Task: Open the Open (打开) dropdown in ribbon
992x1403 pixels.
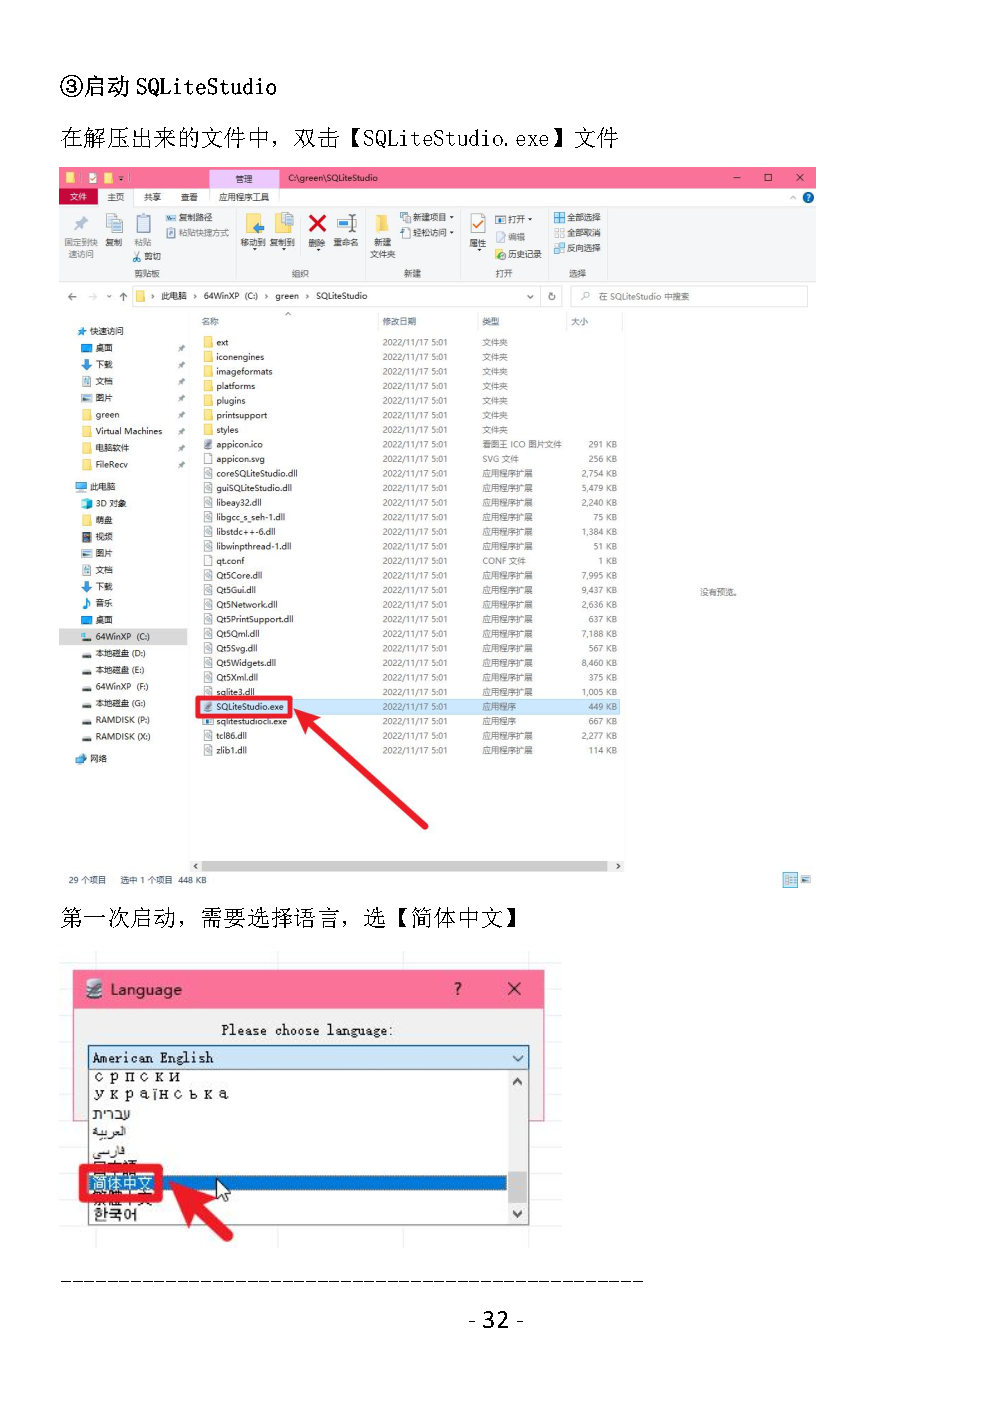Action: (x=515, y=219)
